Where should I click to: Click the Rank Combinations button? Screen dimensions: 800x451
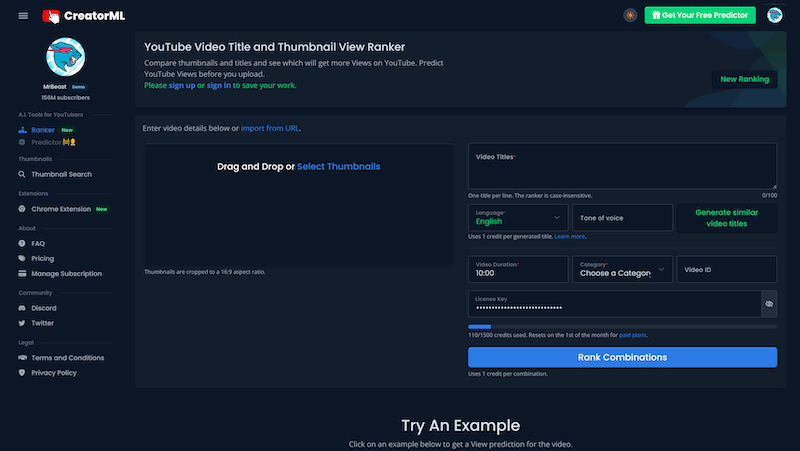622,357
